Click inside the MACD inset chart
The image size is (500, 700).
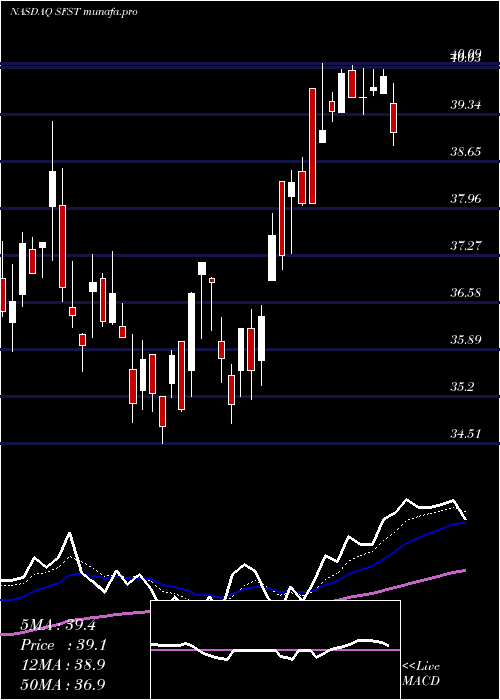(275, 650)
